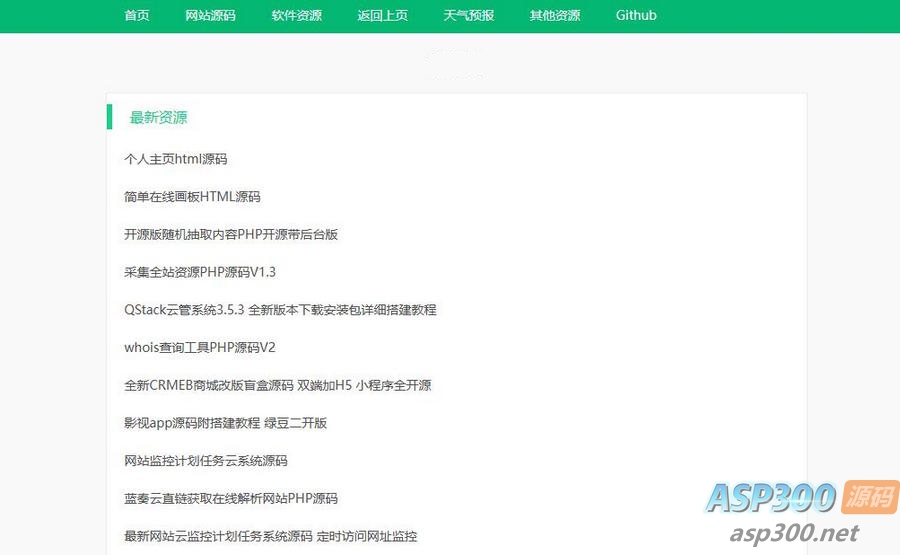Image resolution: width=900 pixels, height=555 pixels.
Task: Open the 采集全站资源PHP源码V1.3 link
Action: [200, 272]
